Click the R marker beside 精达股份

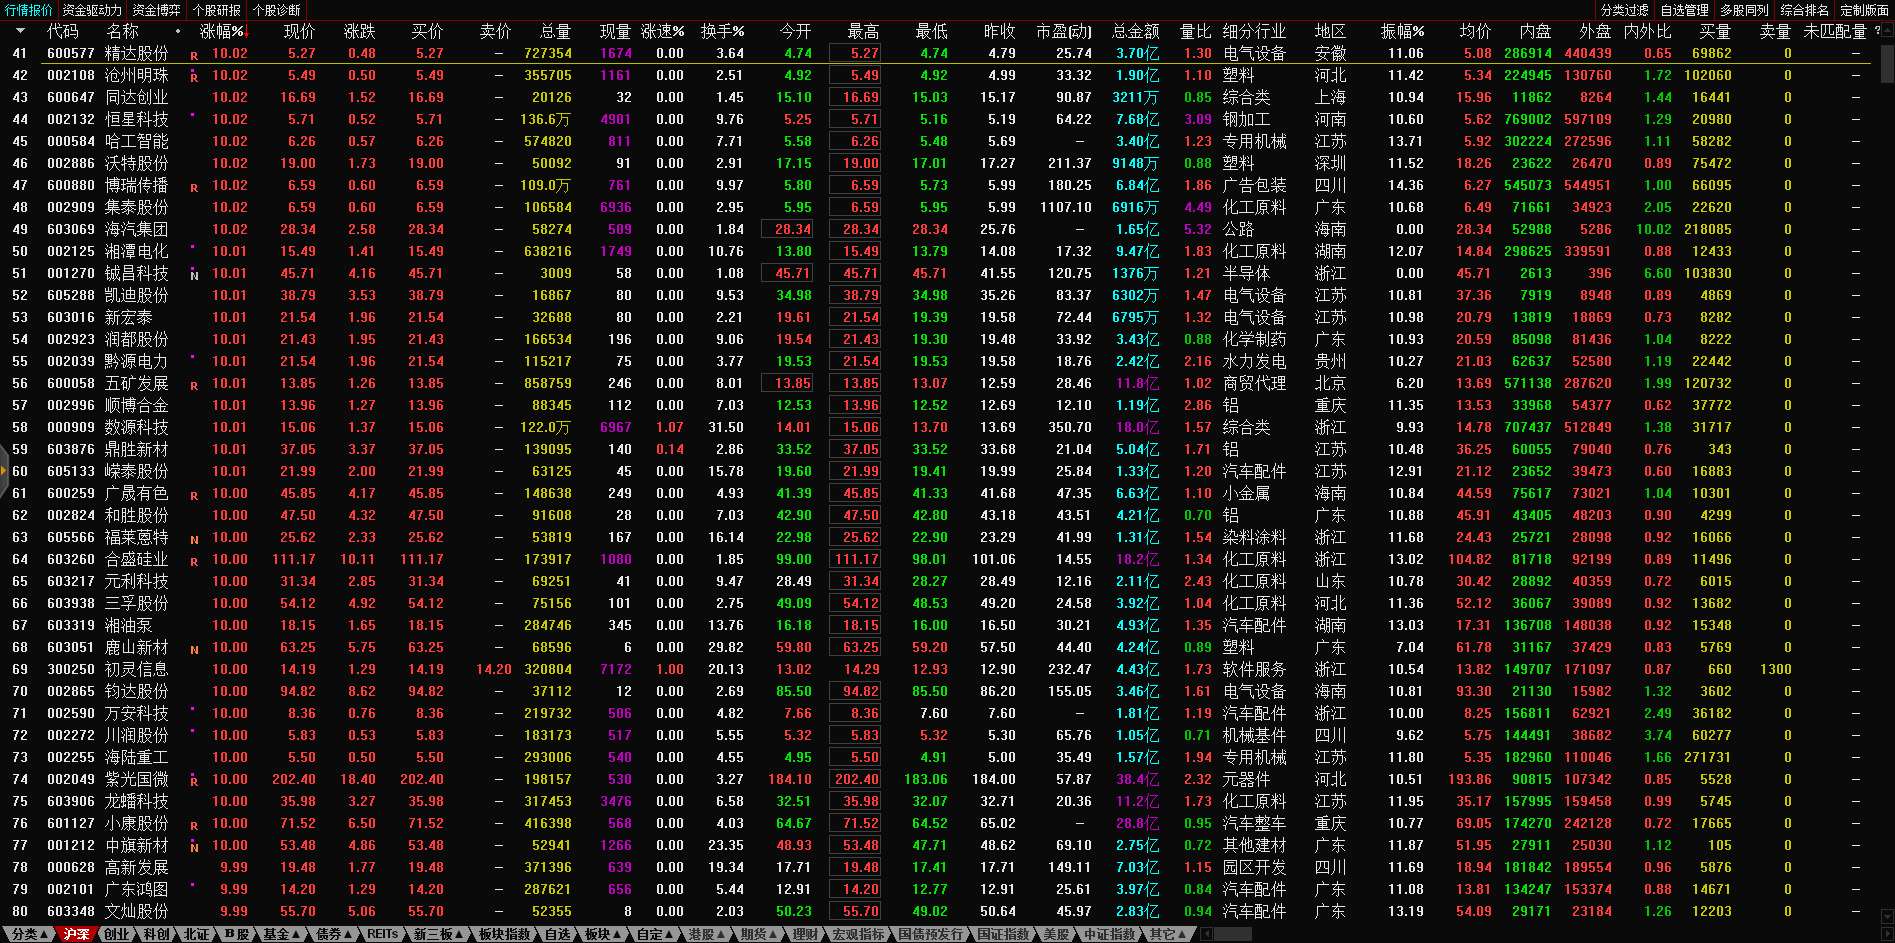pos(194,56)
